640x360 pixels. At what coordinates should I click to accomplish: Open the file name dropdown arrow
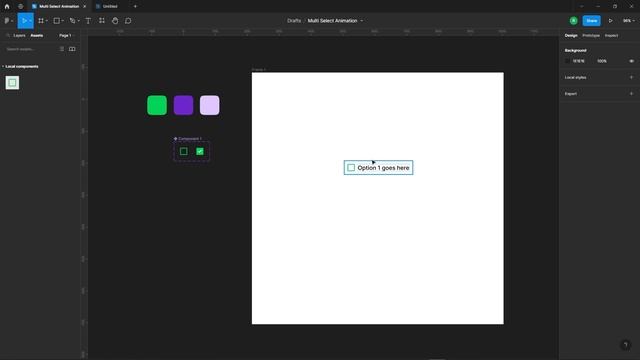pos(362,21)
